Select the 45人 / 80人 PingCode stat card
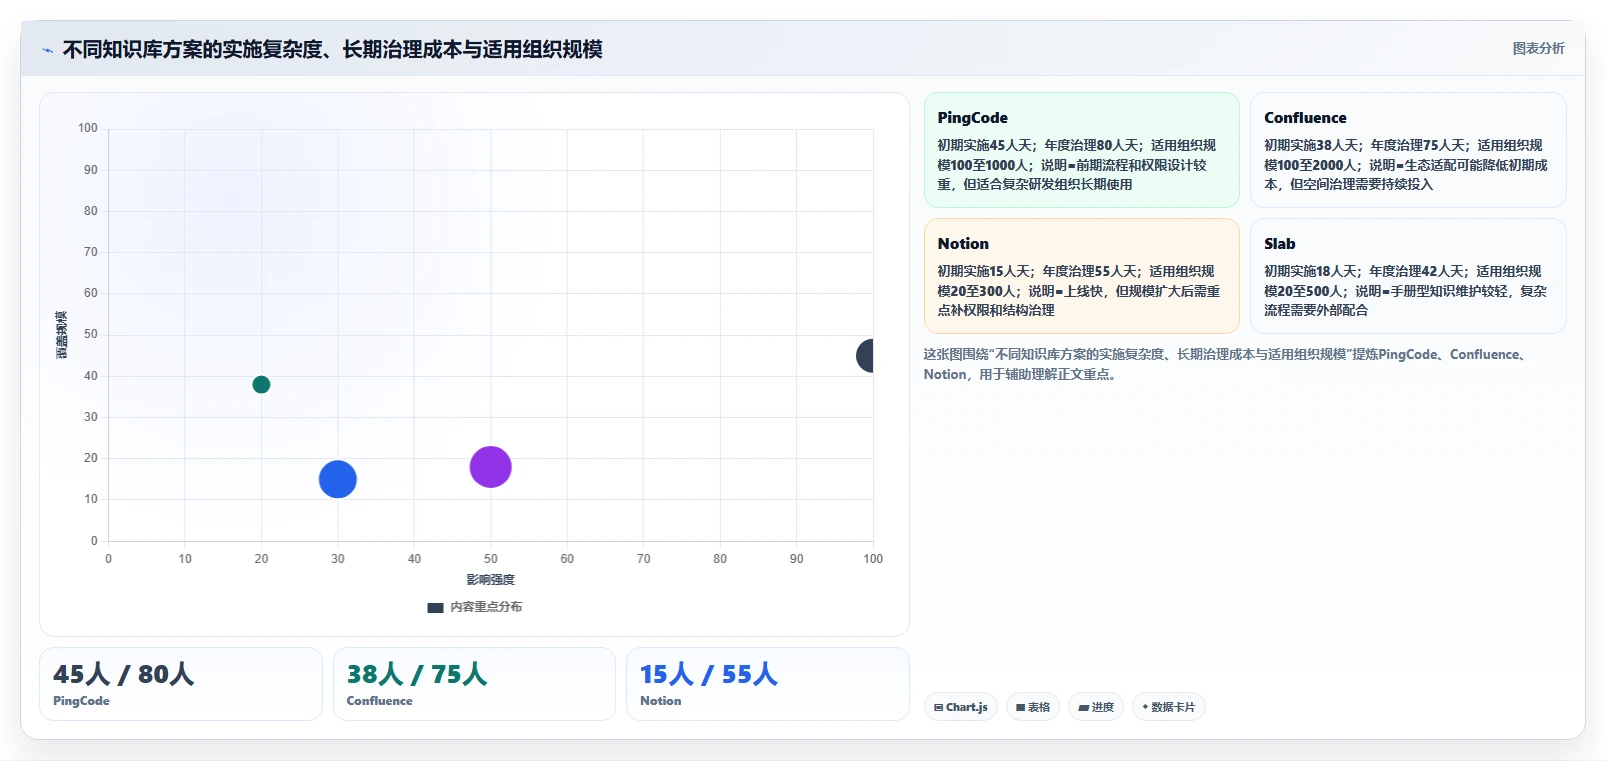 tap(181, 684)
